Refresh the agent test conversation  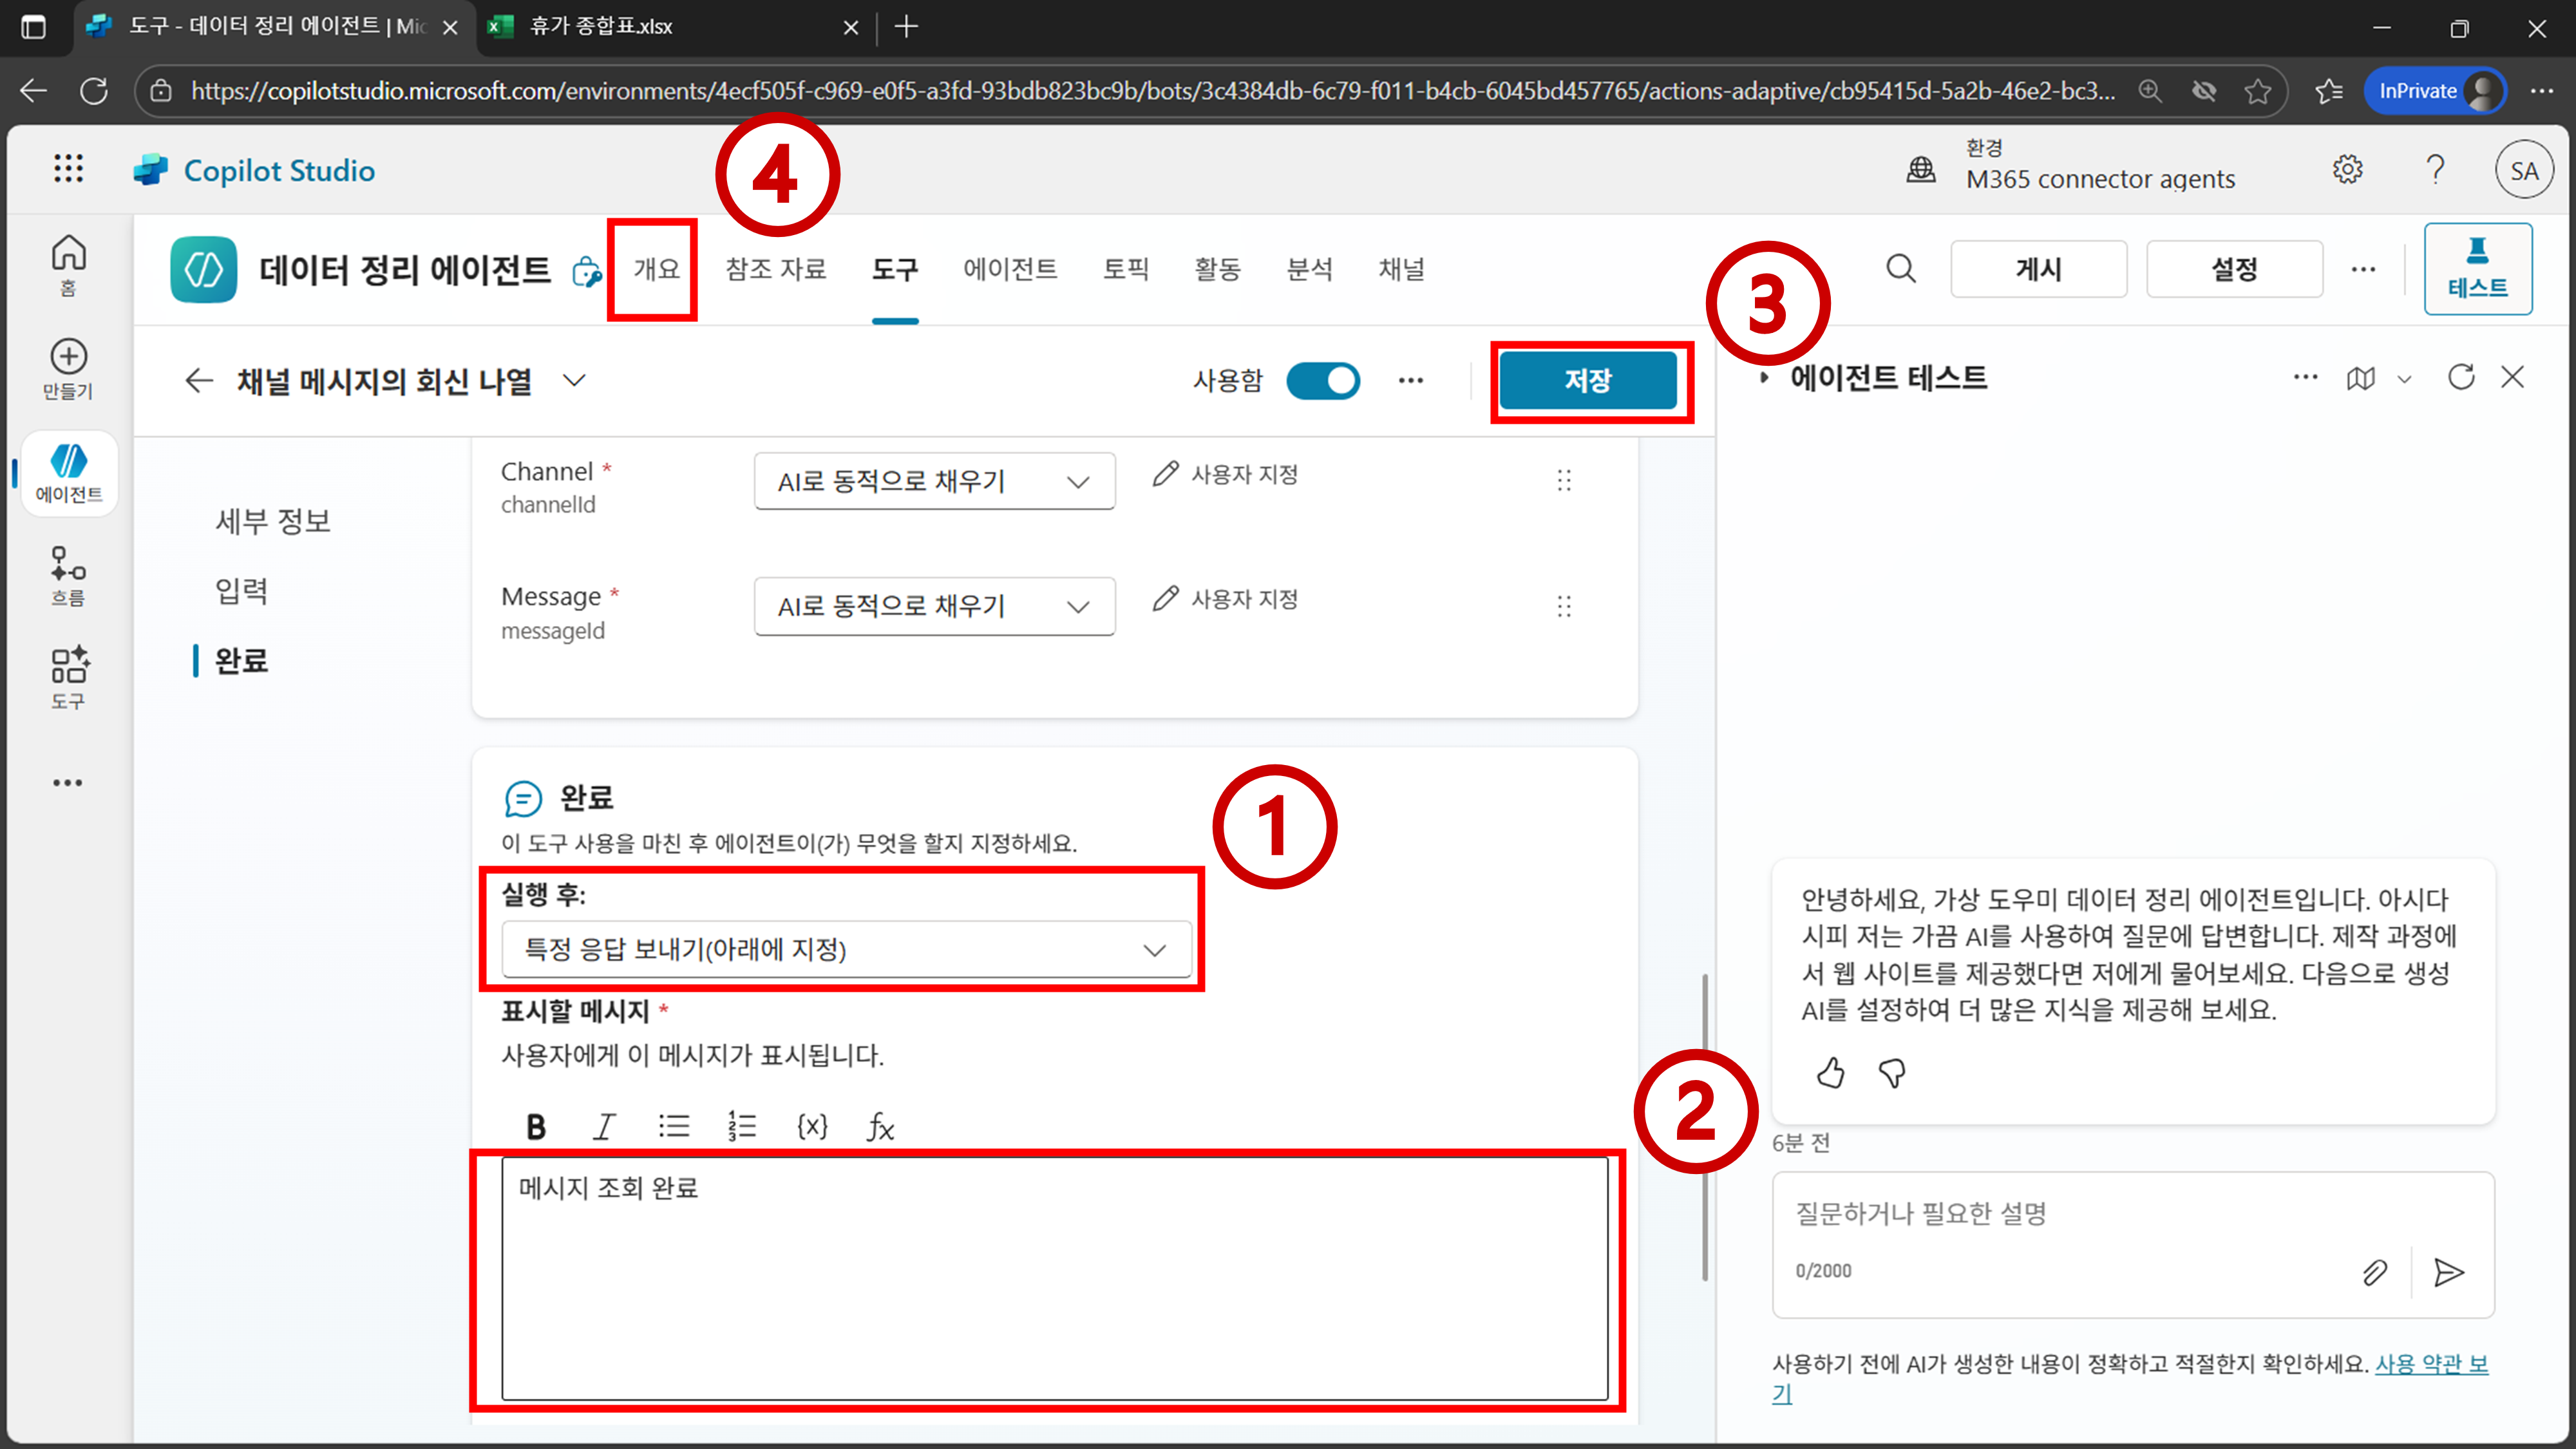pos(2460,377)
